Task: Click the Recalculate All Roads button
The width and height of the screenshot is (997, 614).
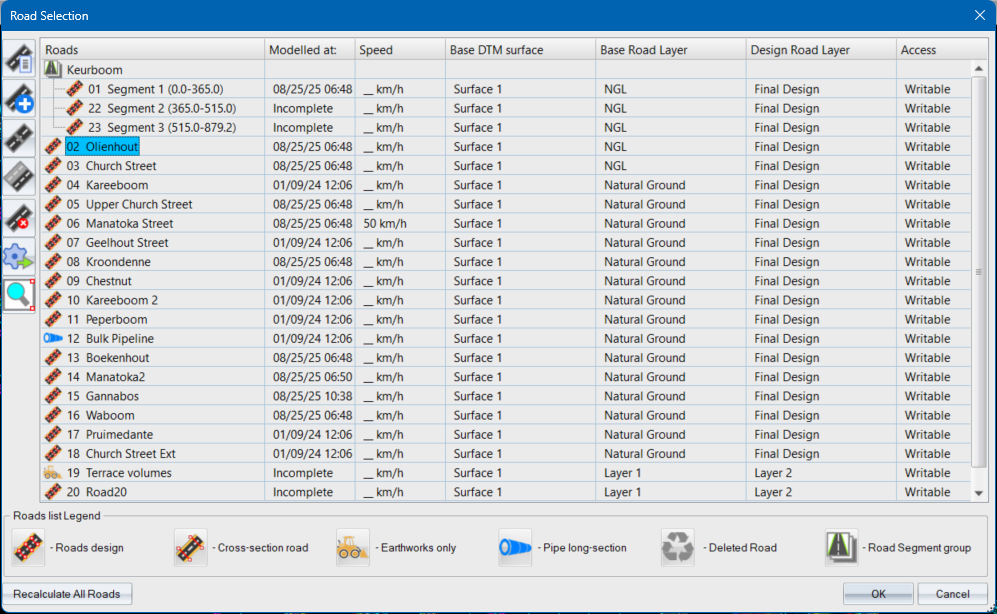Action: (x=67, y=594)
